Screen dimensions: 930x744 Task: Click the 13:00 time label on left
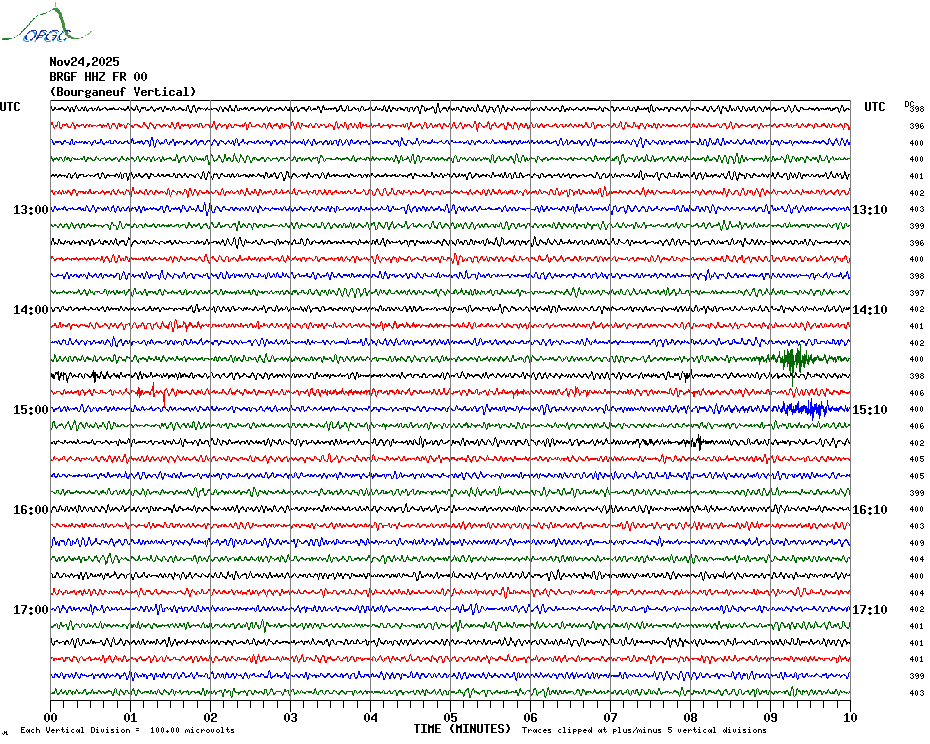30,210
